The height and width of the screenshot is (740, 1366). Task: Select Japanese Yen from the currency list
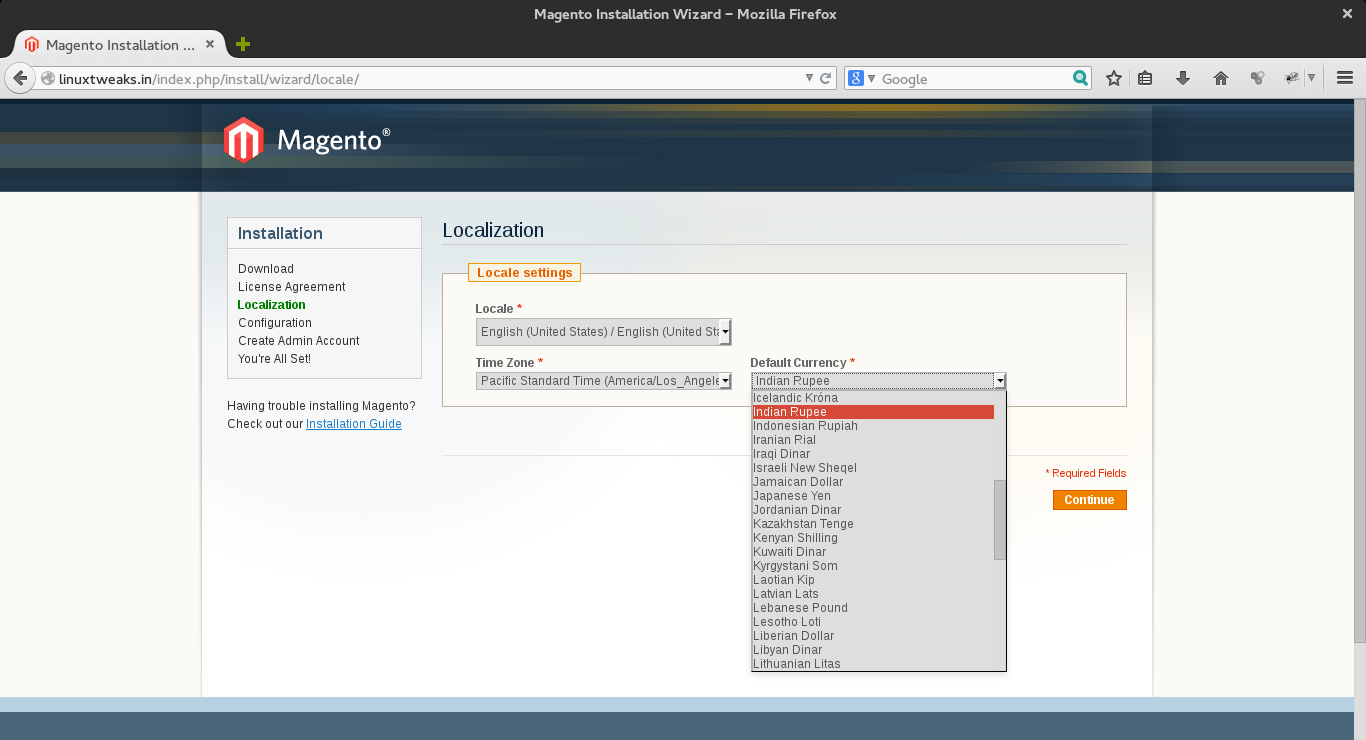[x=792, y=496]
